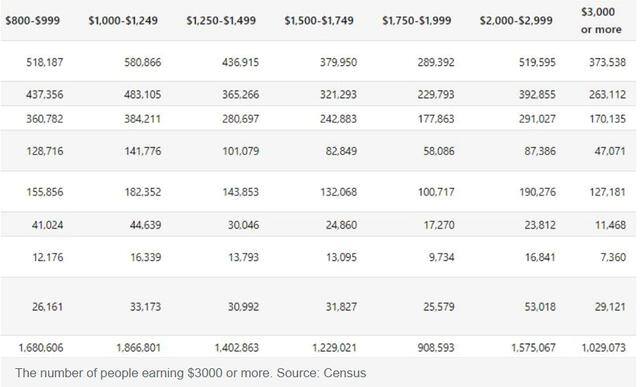Viewport: 640px width, 387px height.
Task: Select the cell with 7,360
Action: pyautogui.click(x=613, y=257)
